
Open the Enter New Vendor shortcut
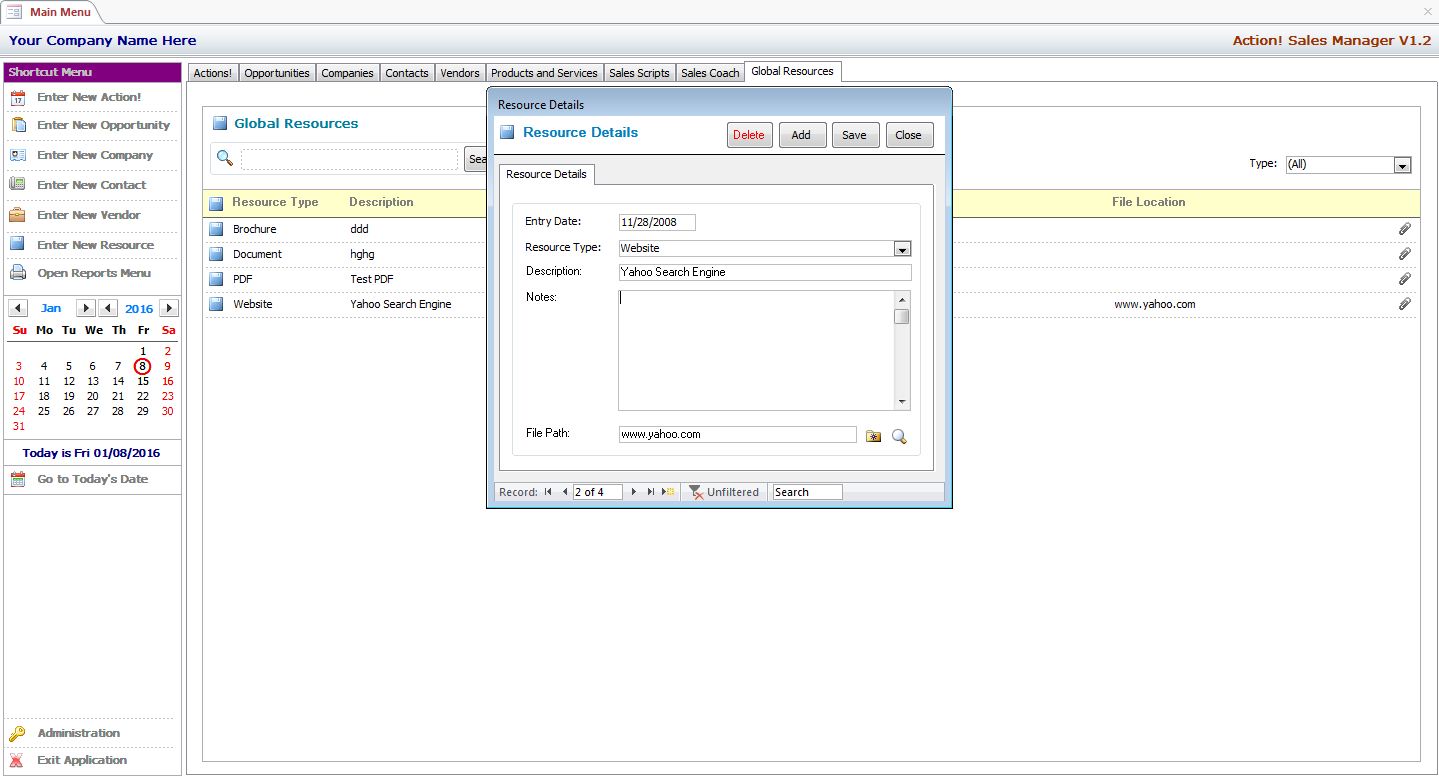click(89, 215)
